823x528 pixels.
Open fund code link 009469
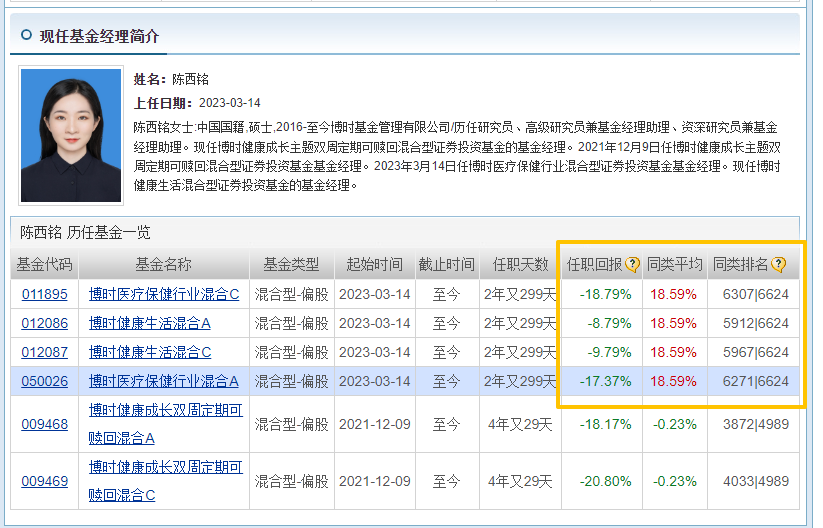45,481
